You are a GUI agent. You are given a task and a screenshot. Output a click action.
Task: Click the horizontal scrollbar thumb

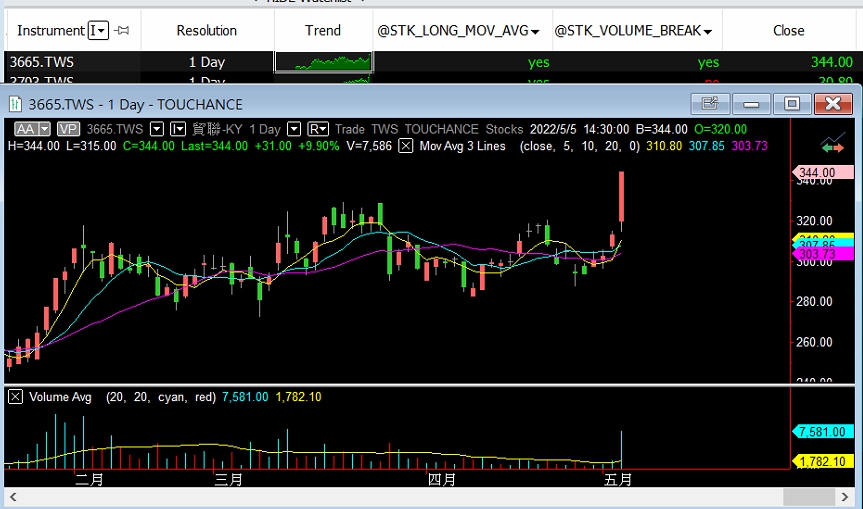click(x=809, y=497)
